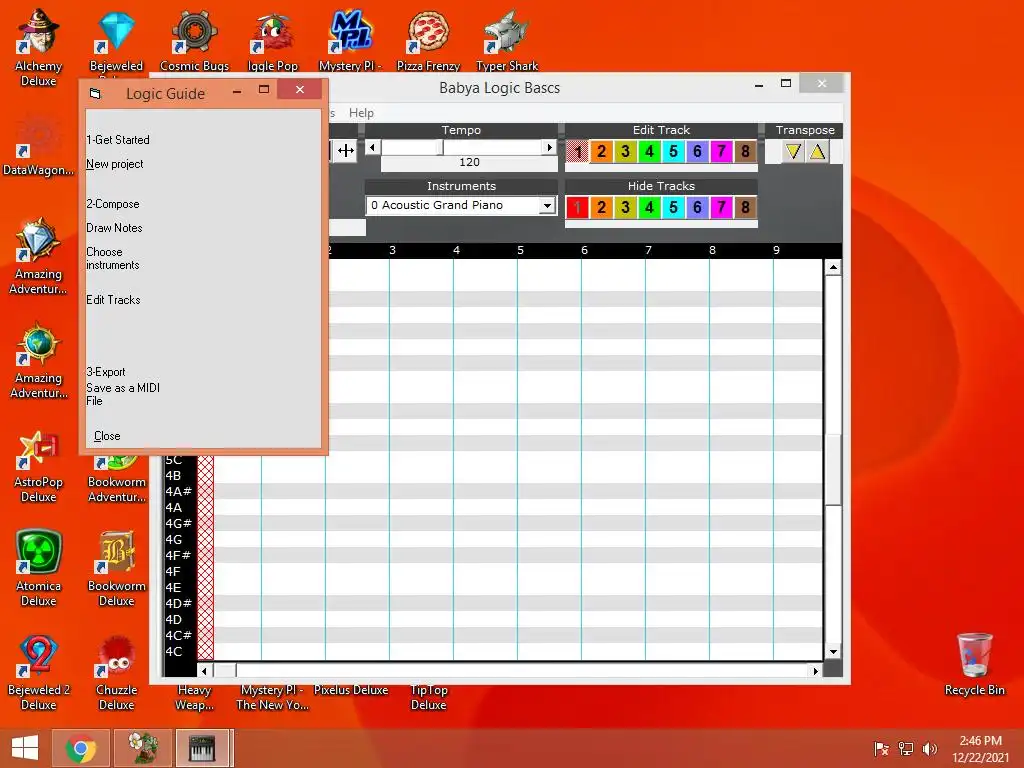
Task: Click Draw Notes in Logic Guide
Action: [114, 228]
